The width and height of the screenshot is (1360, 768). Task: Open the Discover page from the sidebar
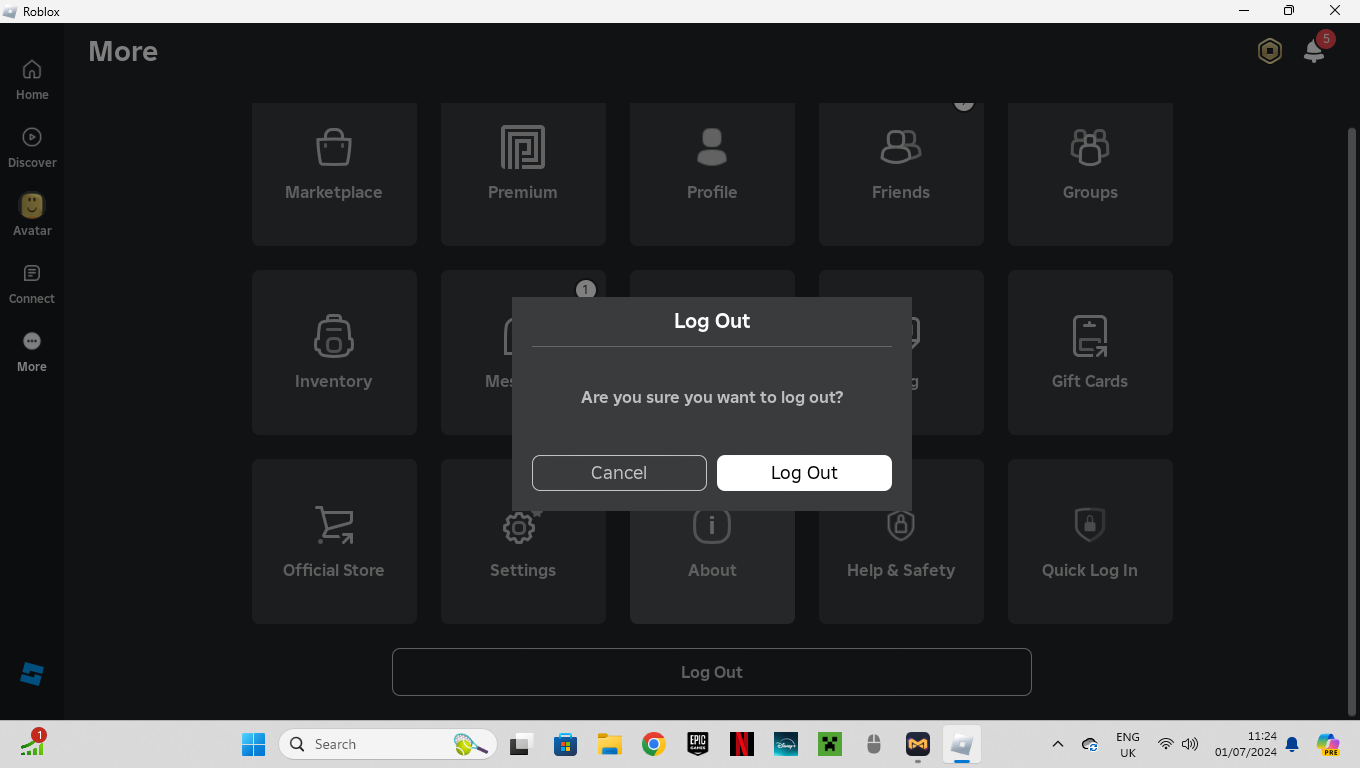coord(32,148)
